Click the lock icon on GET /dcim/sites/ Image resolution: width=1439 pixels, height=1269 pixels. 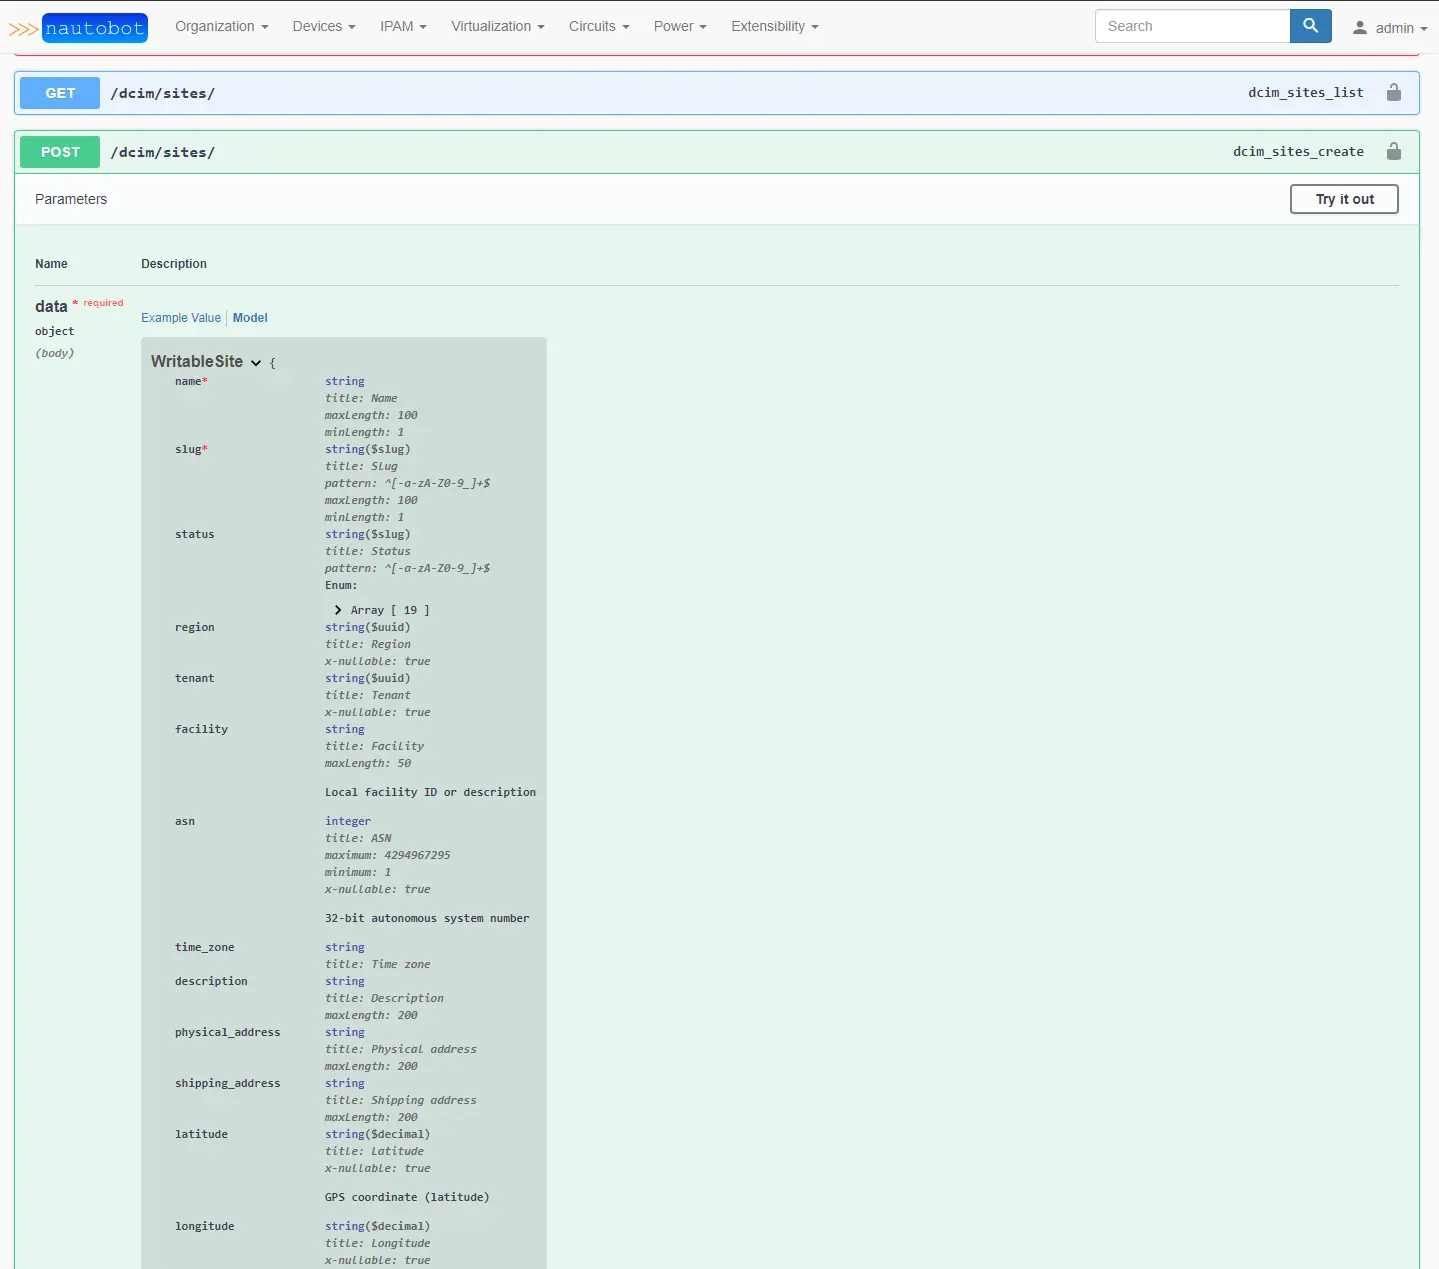(x=1394, y=93)
